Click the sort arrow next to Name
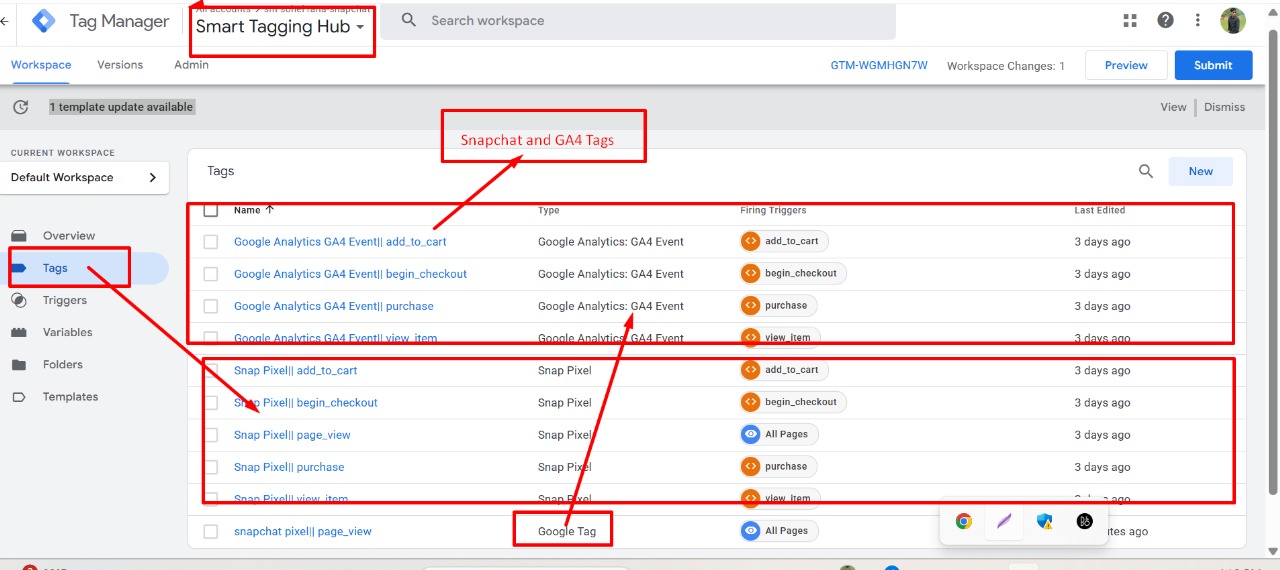 coord(269,210)
